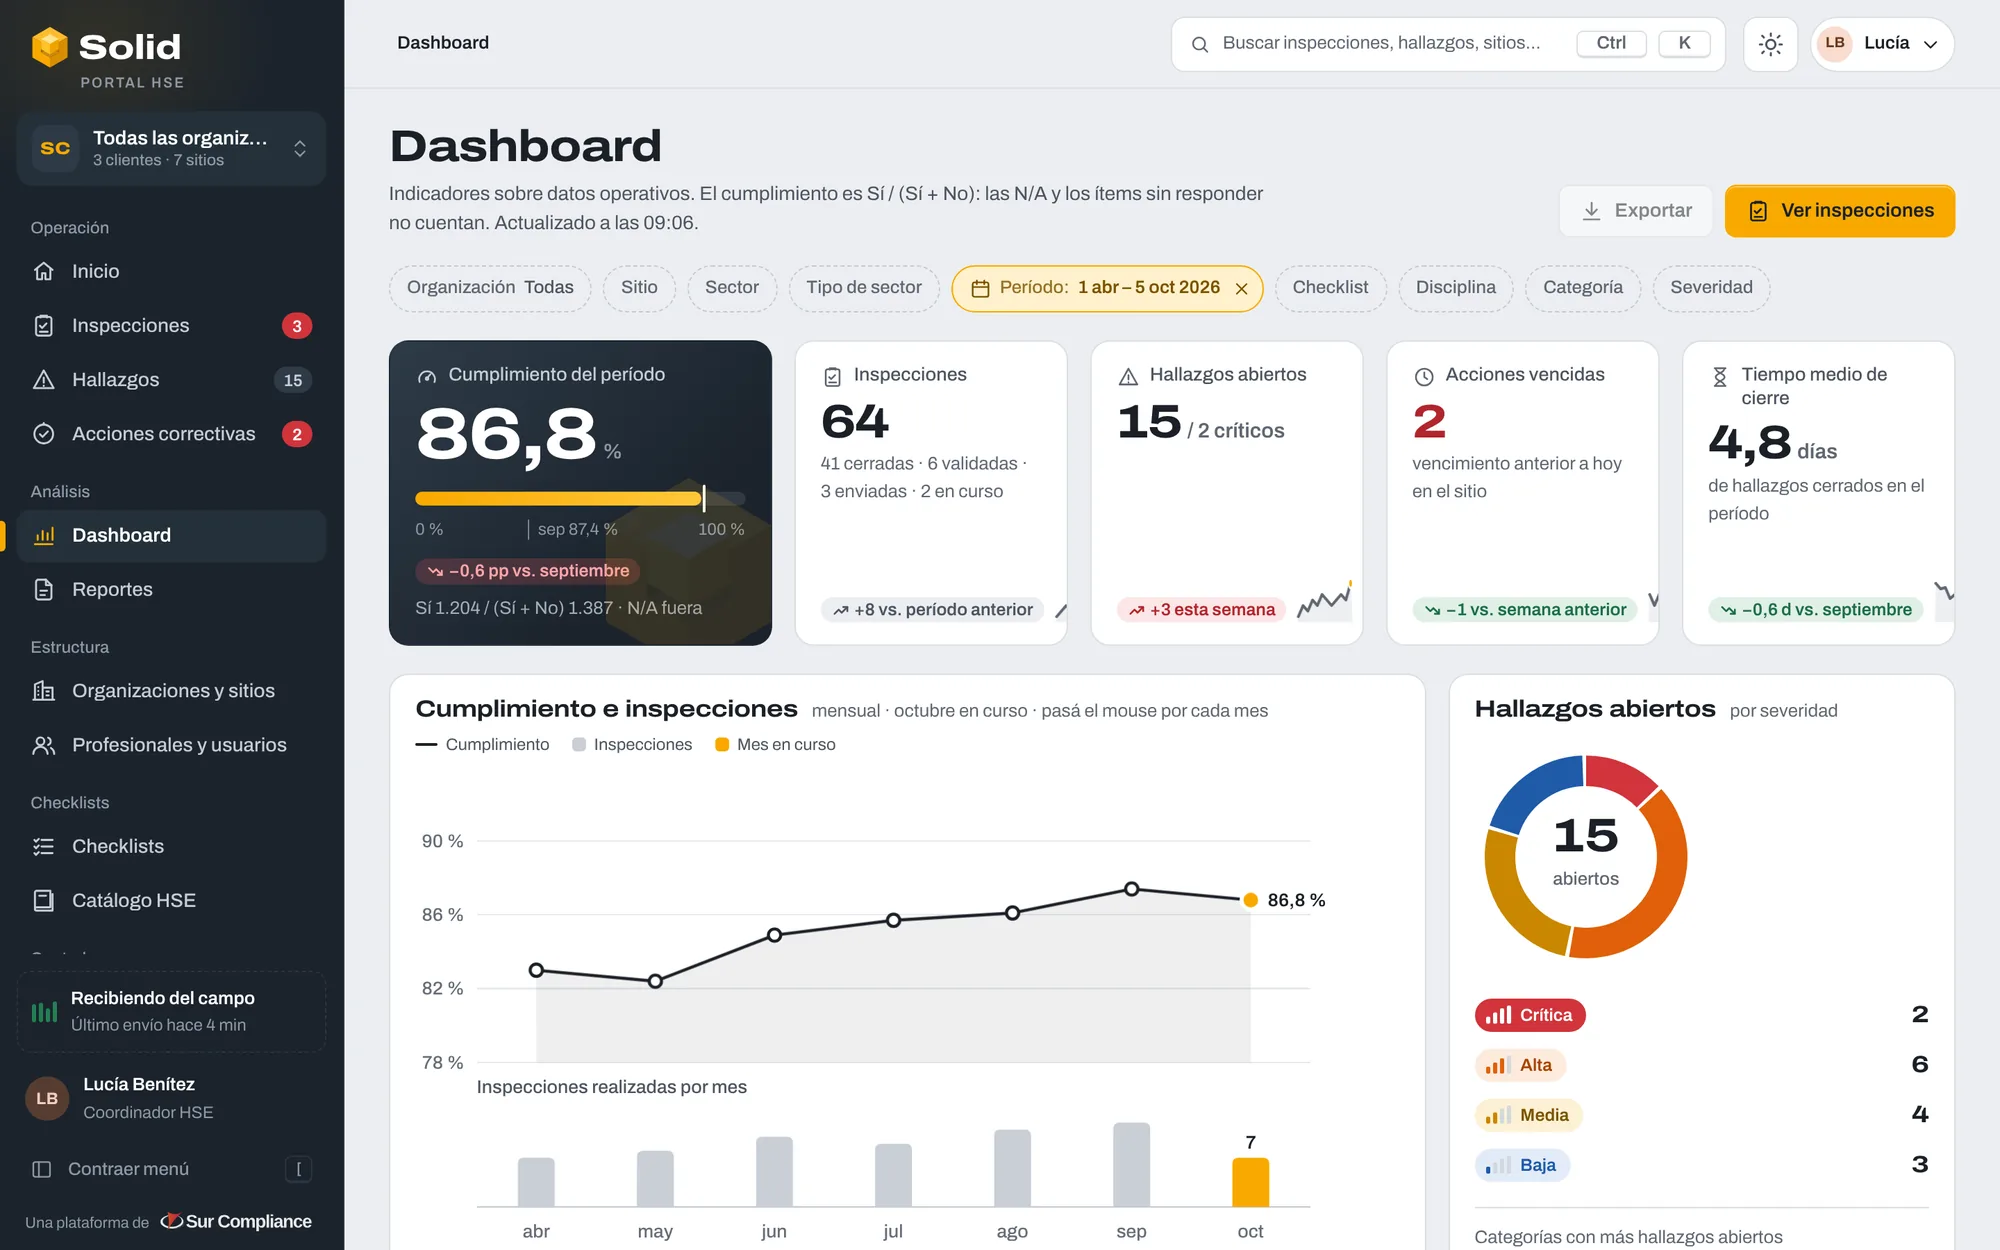Click the Inspecciones clipboard icon in sidebar
This screenshot has height=1250, width=2000.
[44, 325]
